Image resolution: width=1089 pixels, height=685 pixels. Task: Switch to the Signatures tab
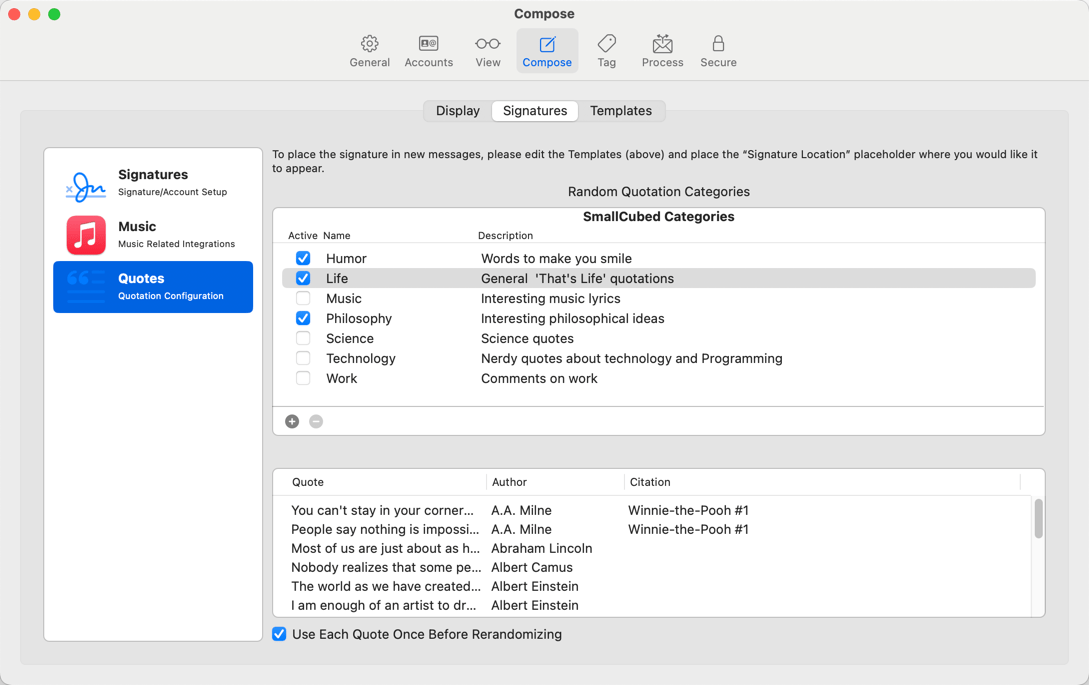point(535,111)
